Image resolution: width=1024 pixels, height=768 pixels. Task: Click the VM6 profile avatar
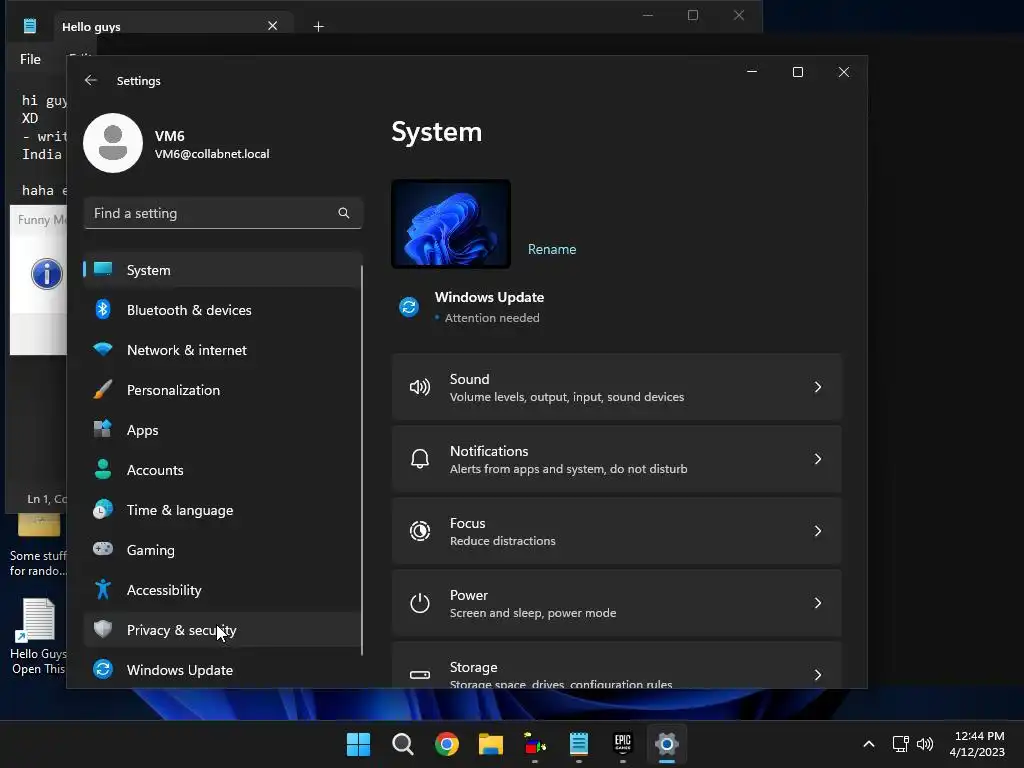113,143
